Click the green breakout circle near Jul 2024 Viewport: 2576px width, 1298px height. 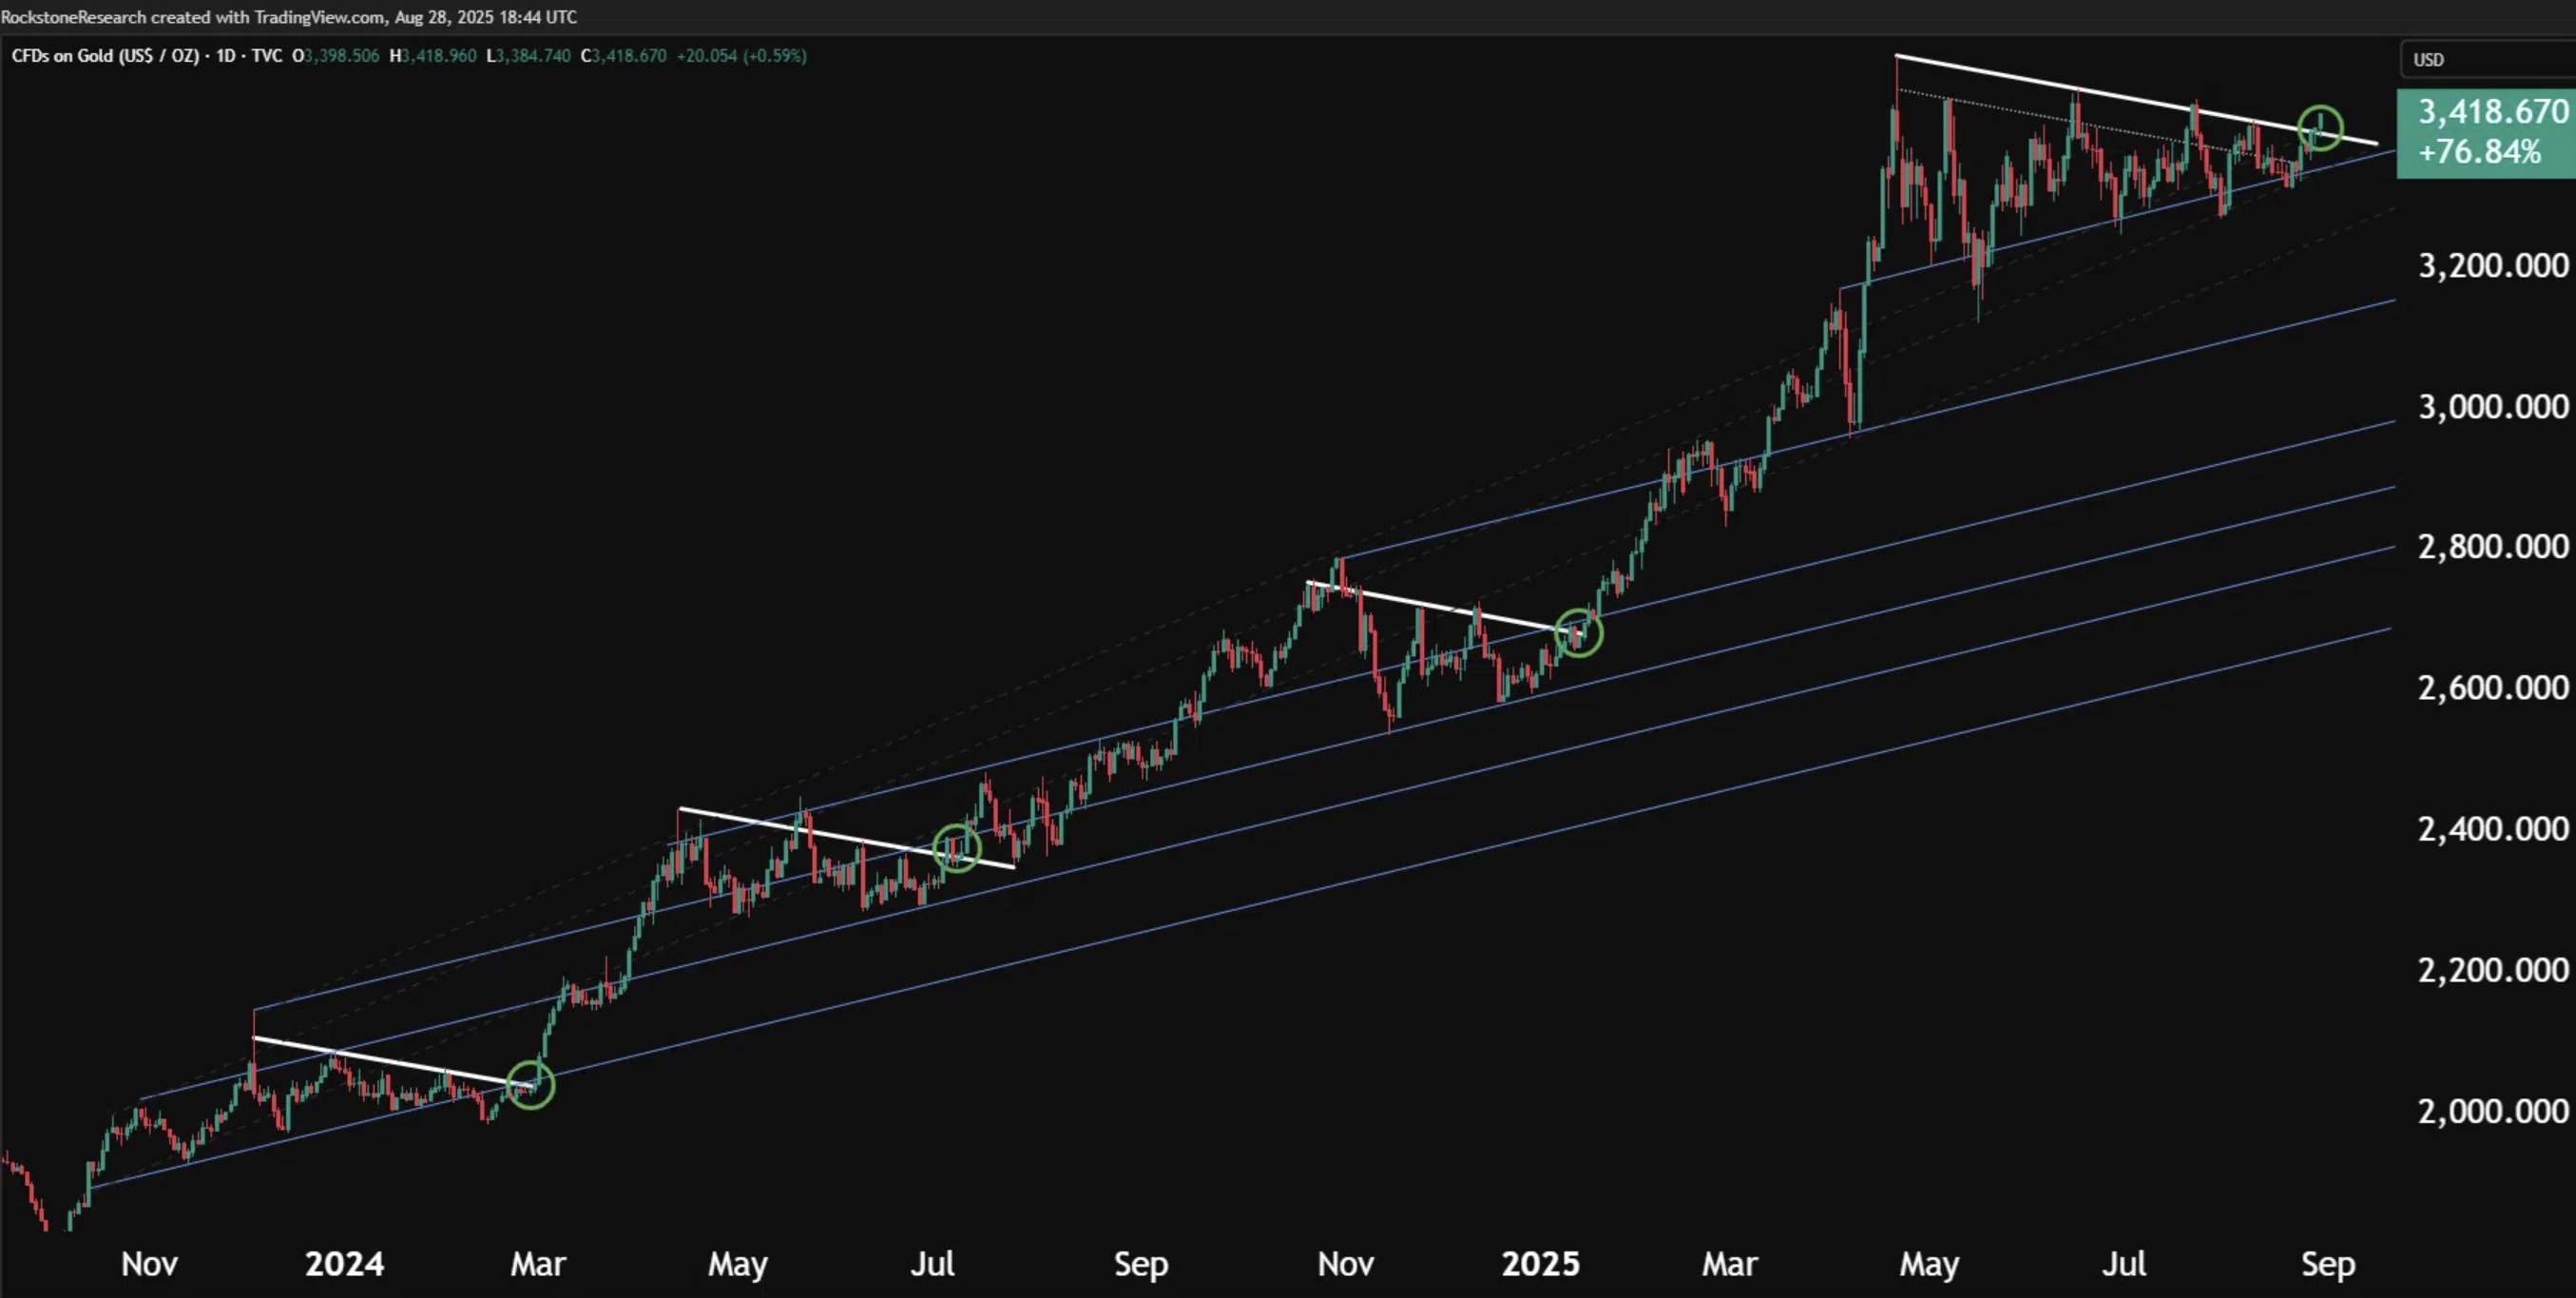point(957,848)
